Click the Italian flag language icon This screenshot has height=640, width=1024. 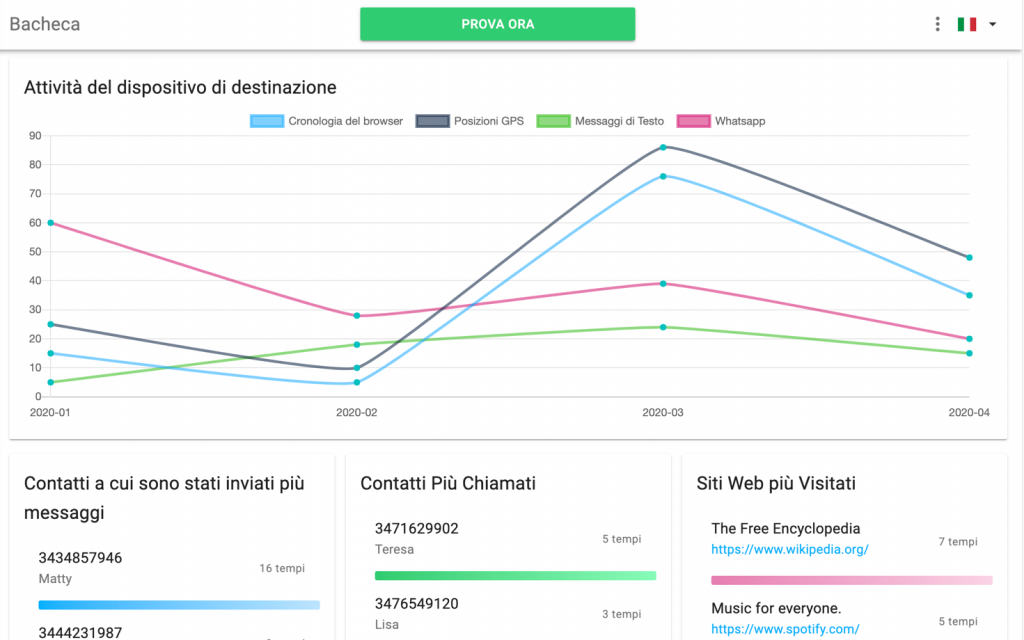[x=966, y=24]
